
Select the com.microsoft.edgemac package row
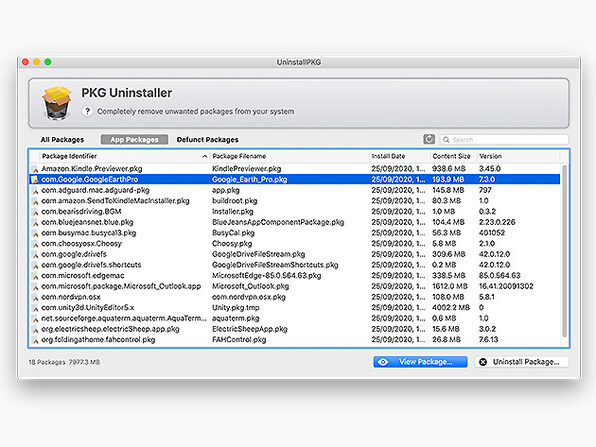point(295,276)
